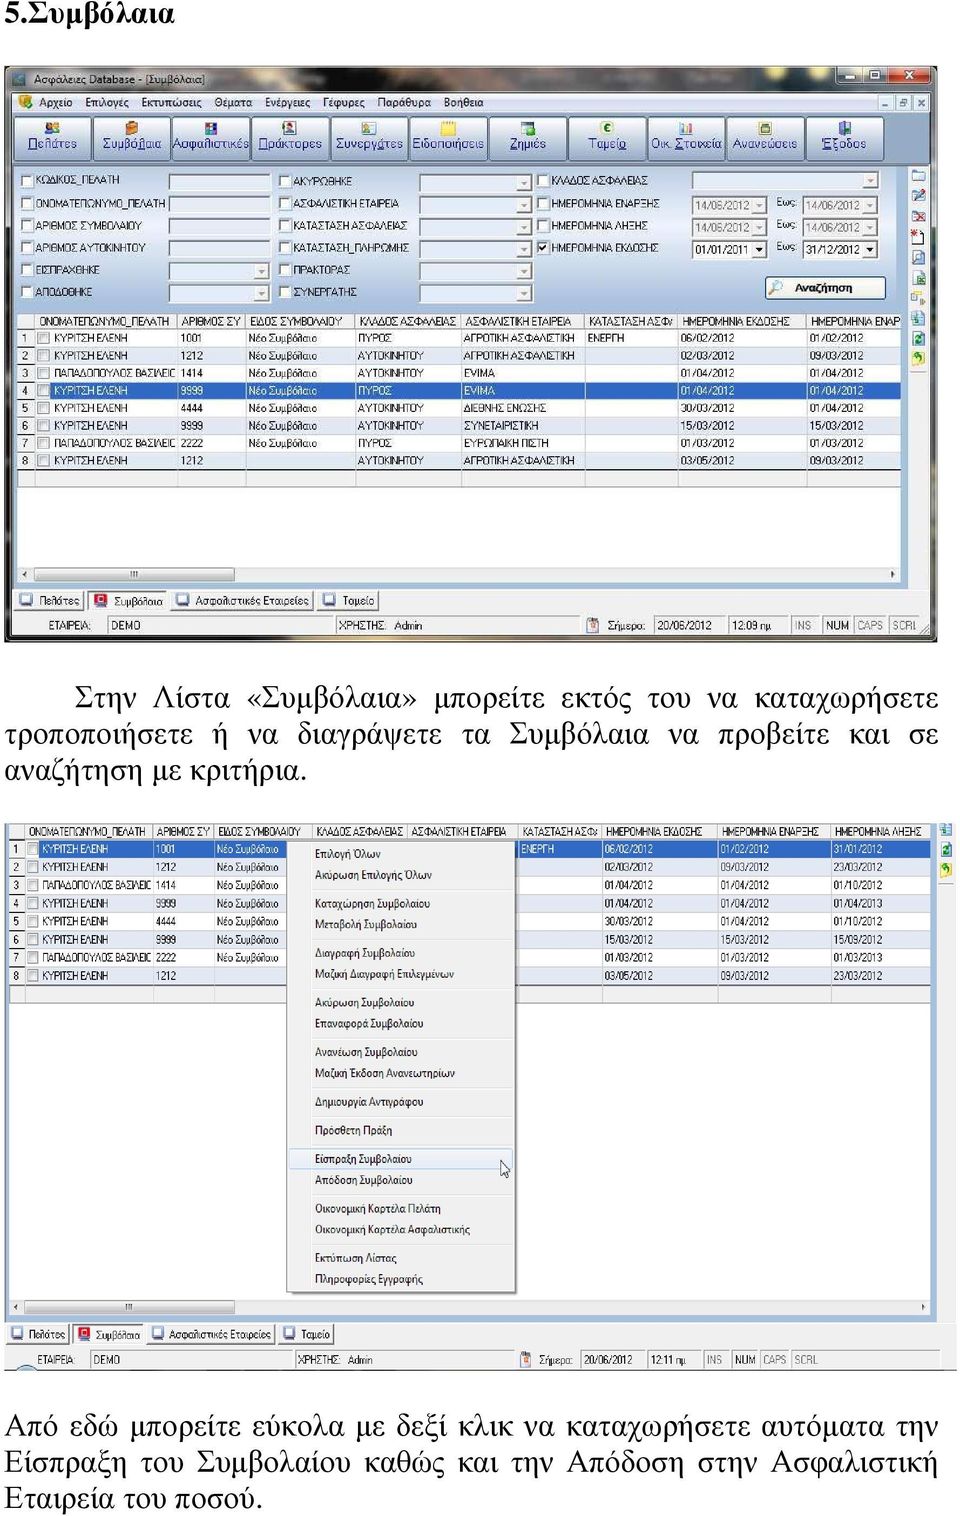
Task: Open the 31/12/2012 end date picker
Action: click(870, 249)
